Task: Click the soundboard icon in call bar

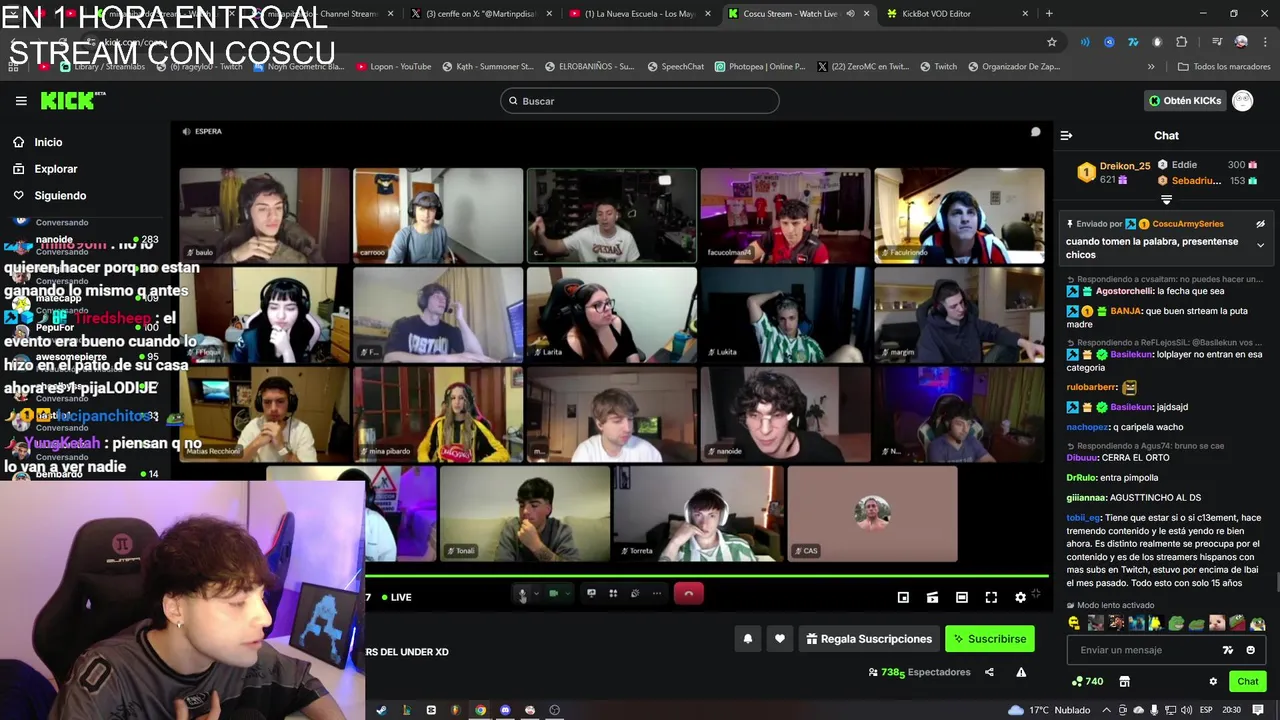Action: point(635,594)
